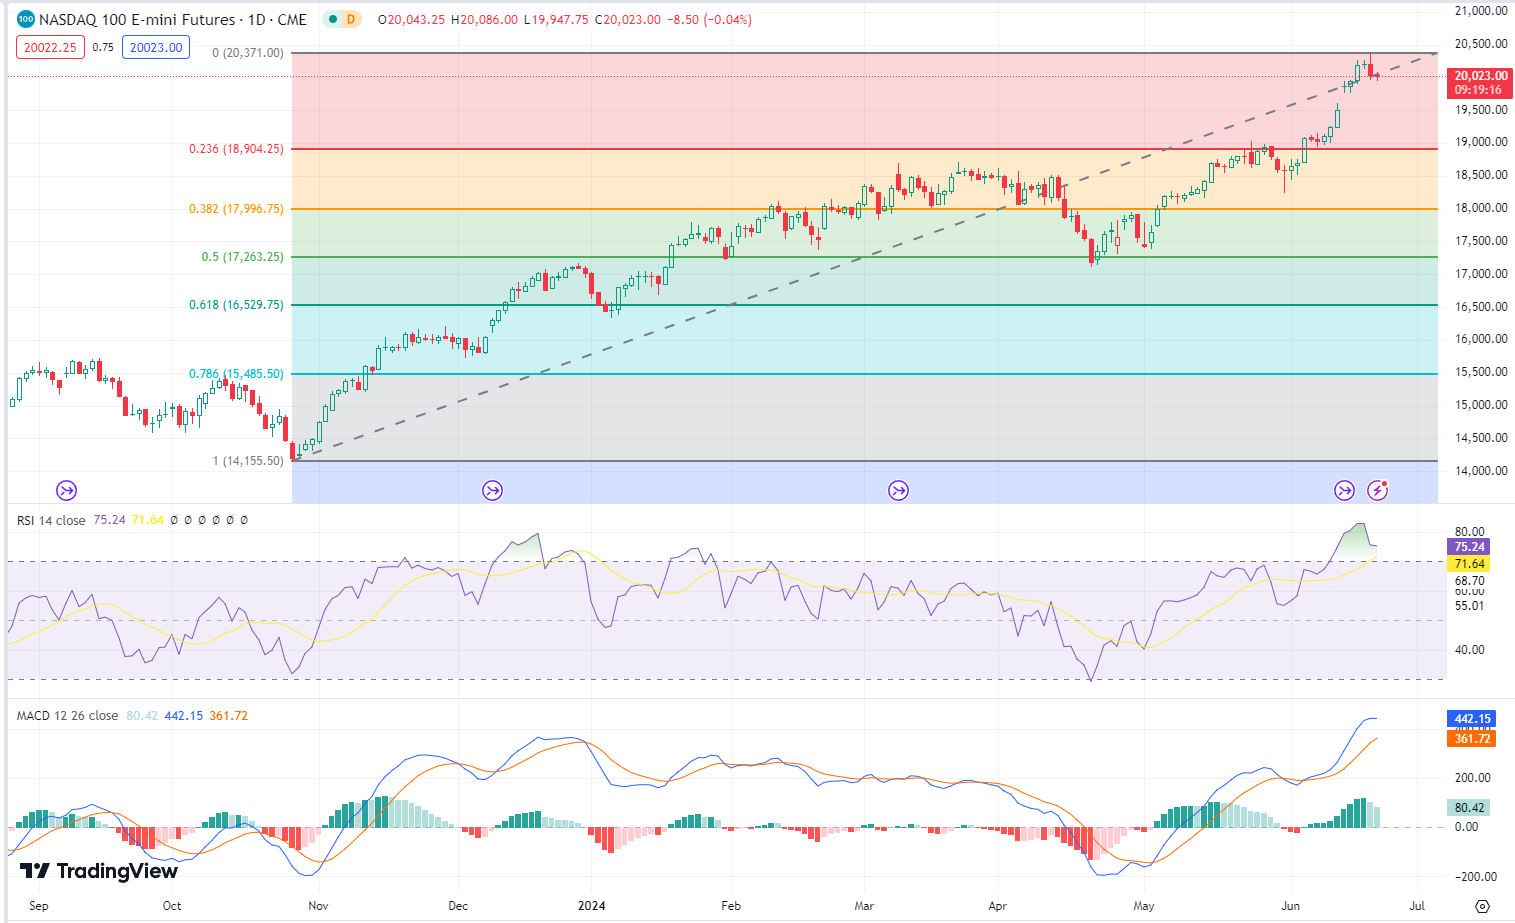Click the buy price 20023.00 button
Viewport: 1515px width, 923px height.
point(156,47)
